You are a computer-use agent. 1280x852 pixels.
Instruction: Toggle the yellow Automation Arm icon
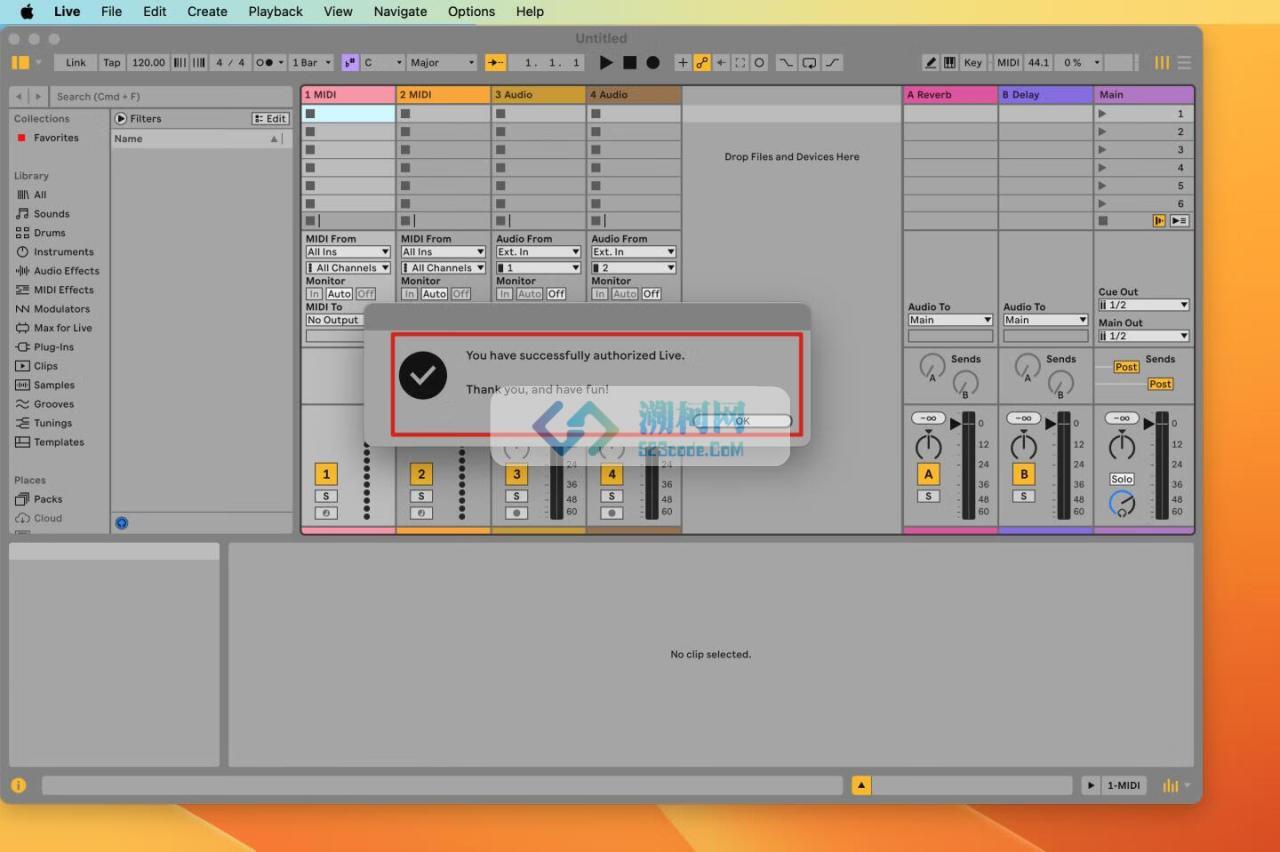pyautogui.click(x=702, y=62)
